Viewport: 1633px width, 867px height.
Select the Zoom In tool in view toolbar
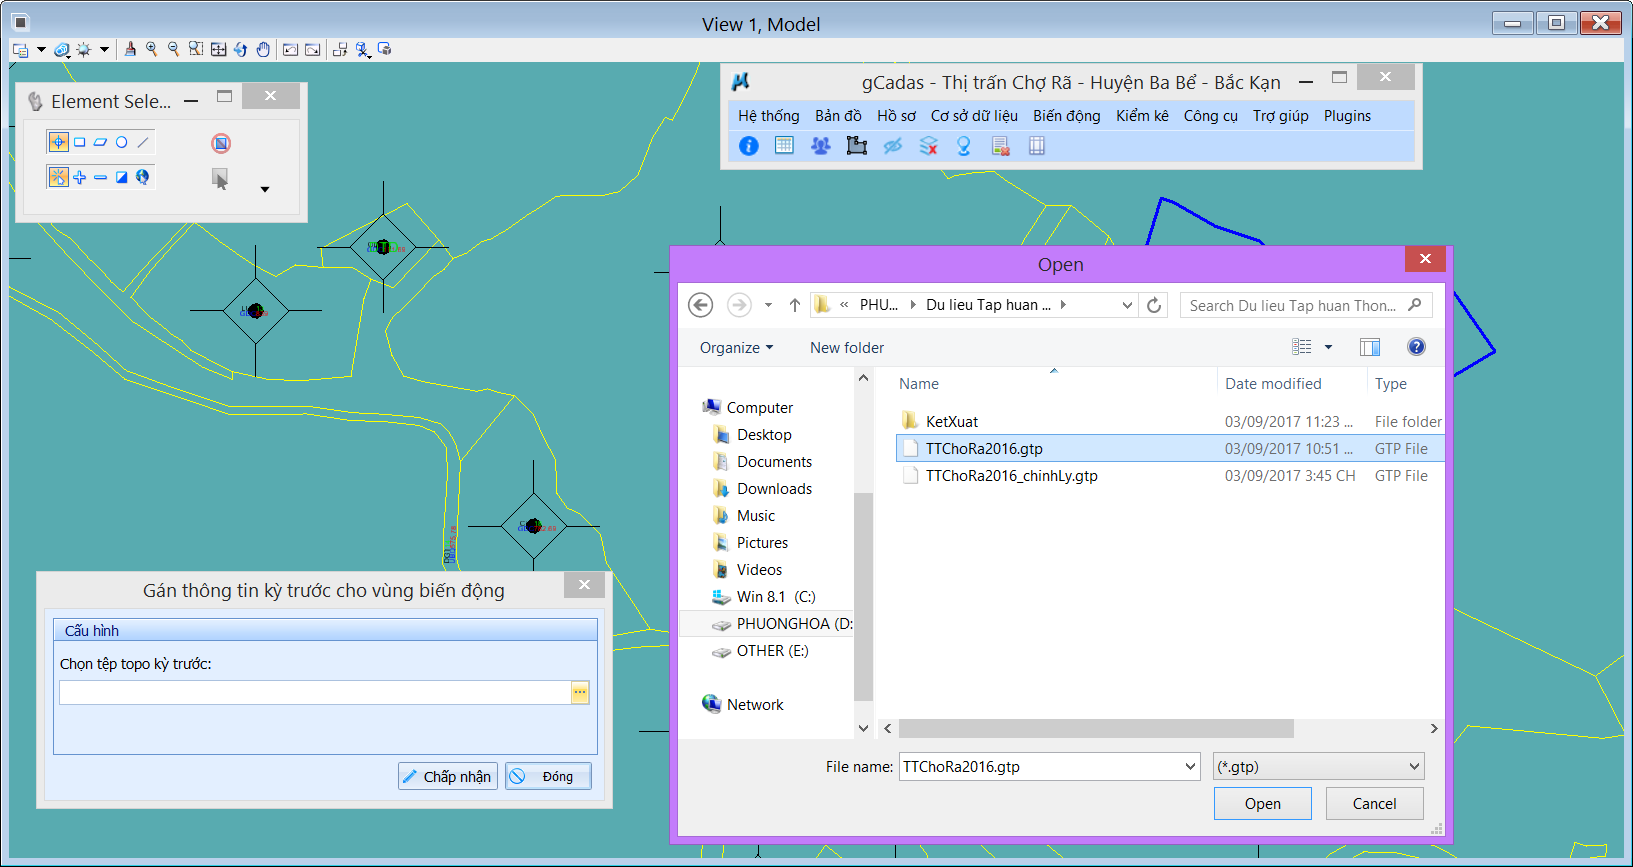[152, 49]
